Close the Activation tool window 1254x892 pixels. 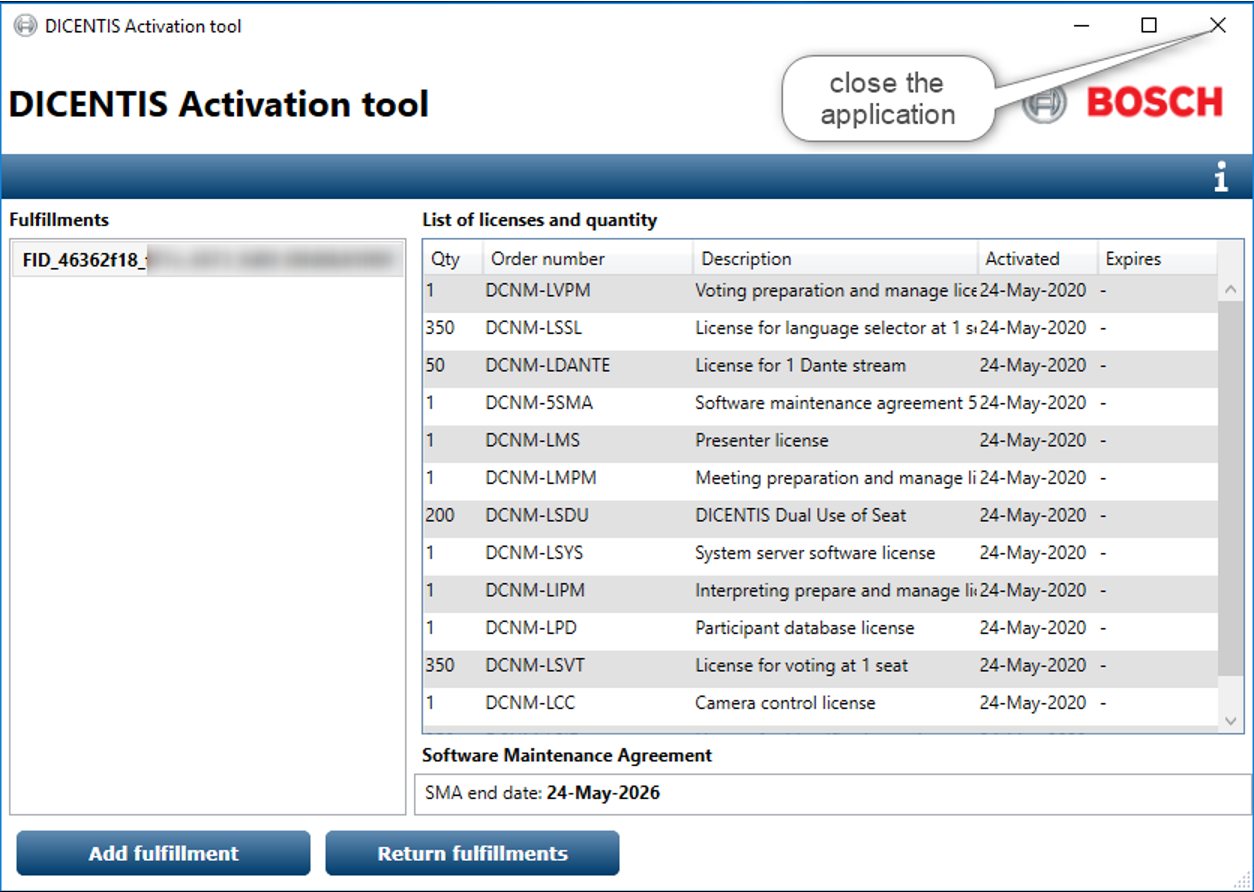click(x=1217, y=26)
